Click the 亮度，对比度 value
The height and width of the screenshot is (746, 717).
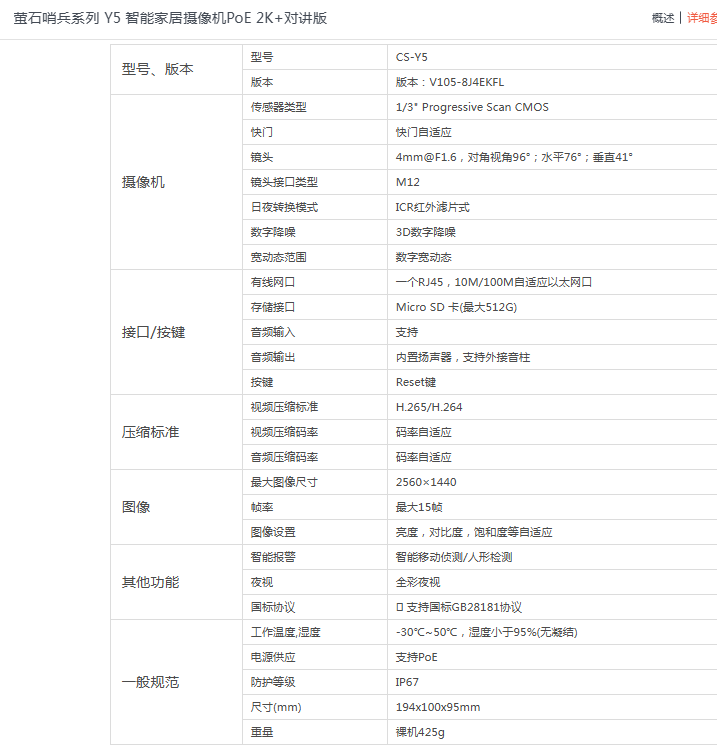474,532
